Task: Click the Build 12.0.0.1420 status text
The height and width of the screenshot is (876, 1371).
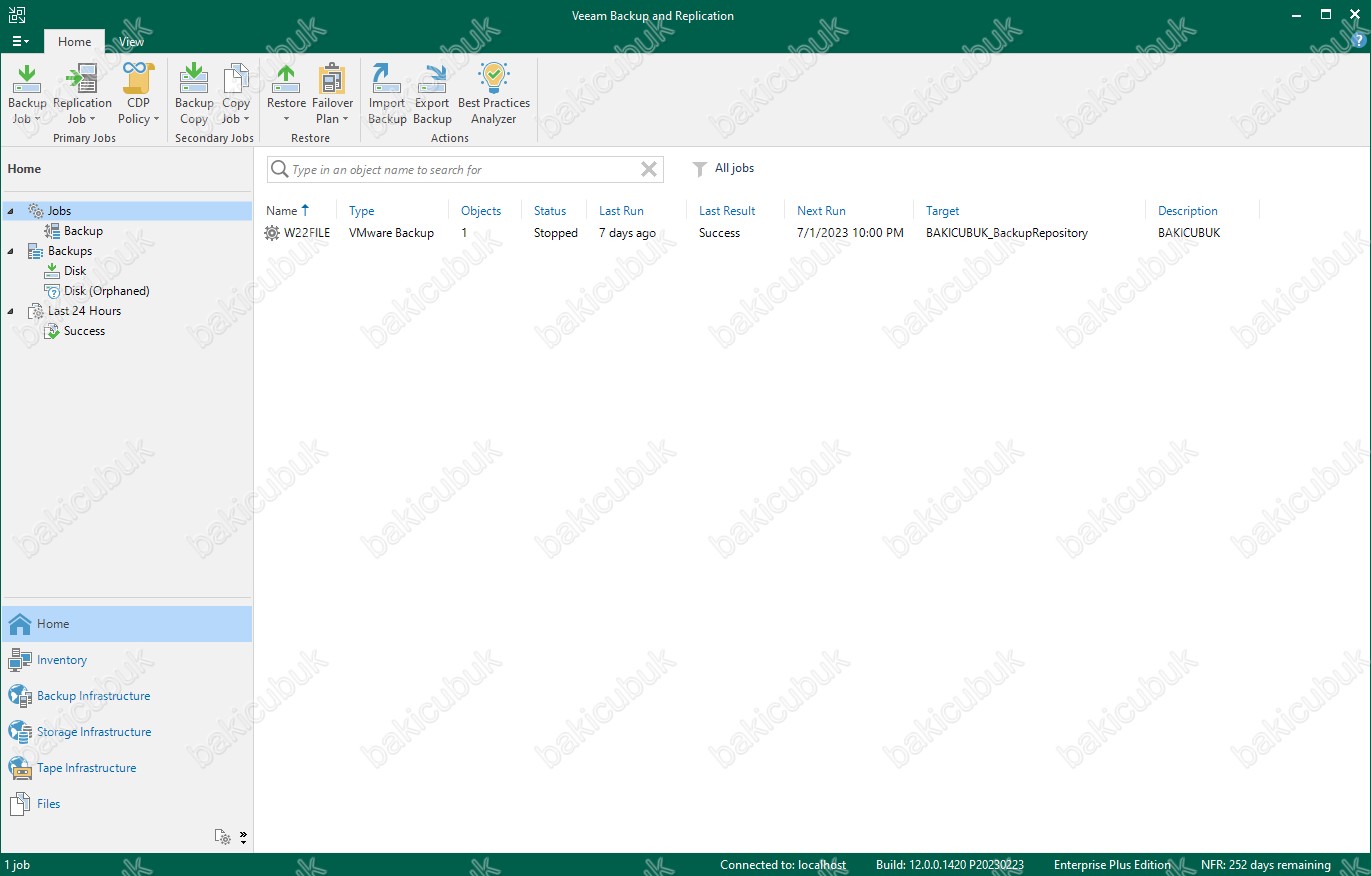Action: pyautogui.click(x=951, y=865)
